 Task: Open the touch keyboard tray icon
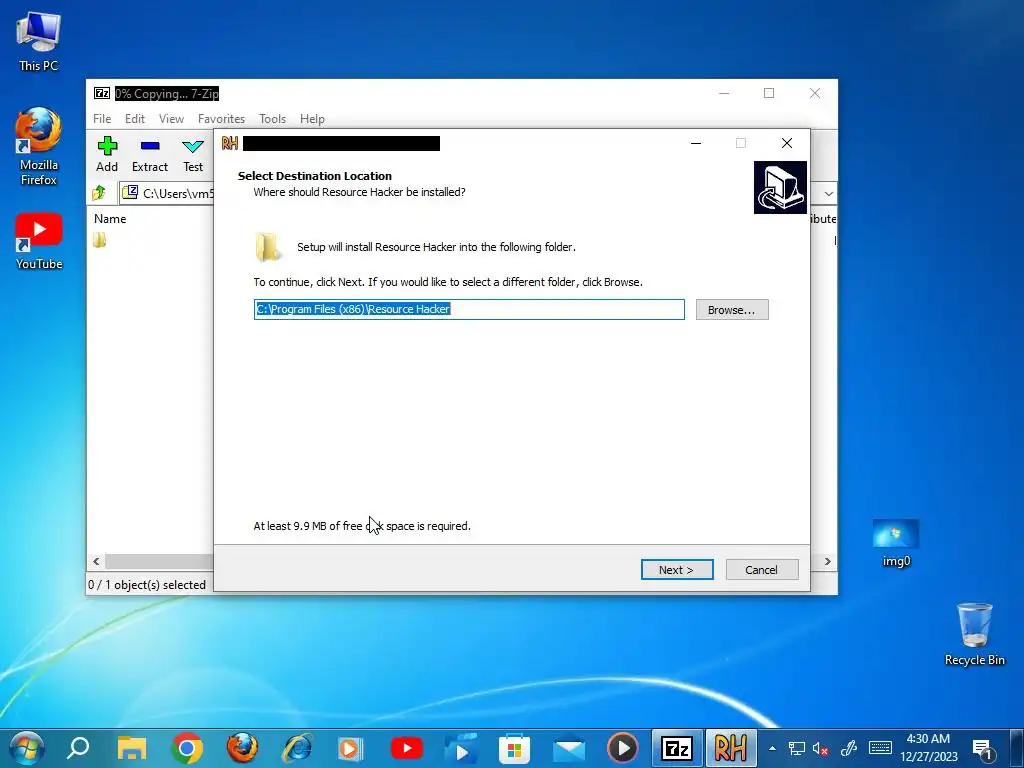click(880, 748)
